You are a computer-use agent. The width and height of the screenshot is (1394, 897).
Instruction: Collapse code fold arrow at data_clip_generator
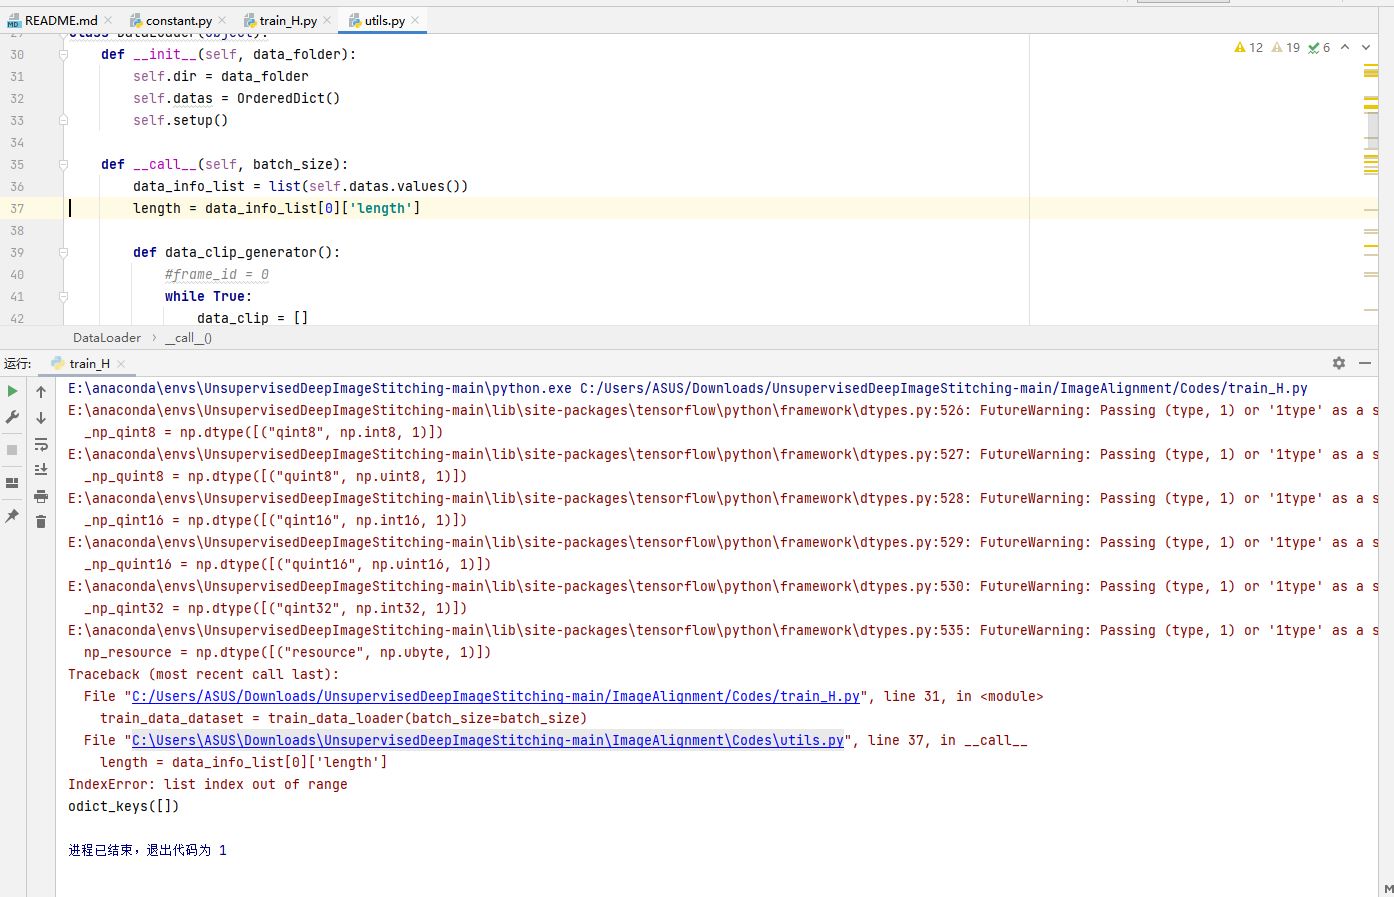click(x=63, y=252)
